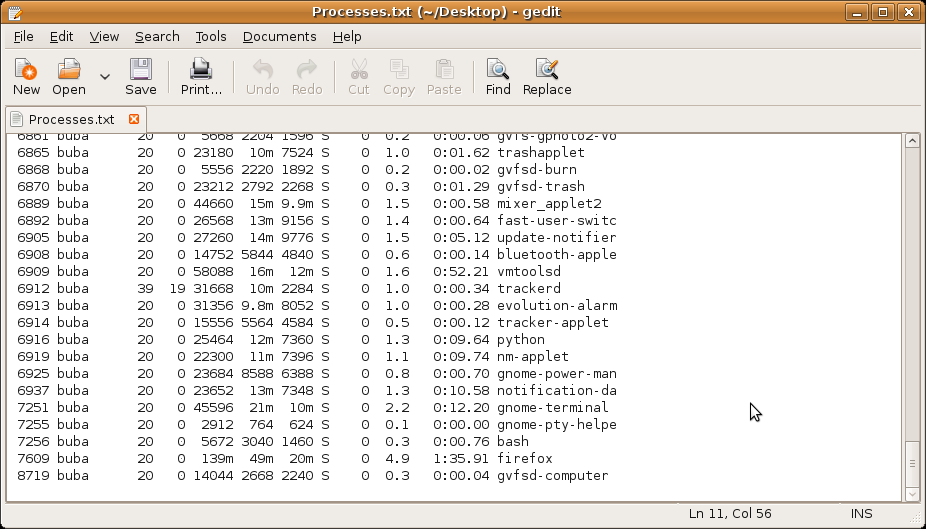The height and width of the screenshot is (529, 926).
Task: Open the File menu
Action: pyautogui.click(x=23, y=37)
